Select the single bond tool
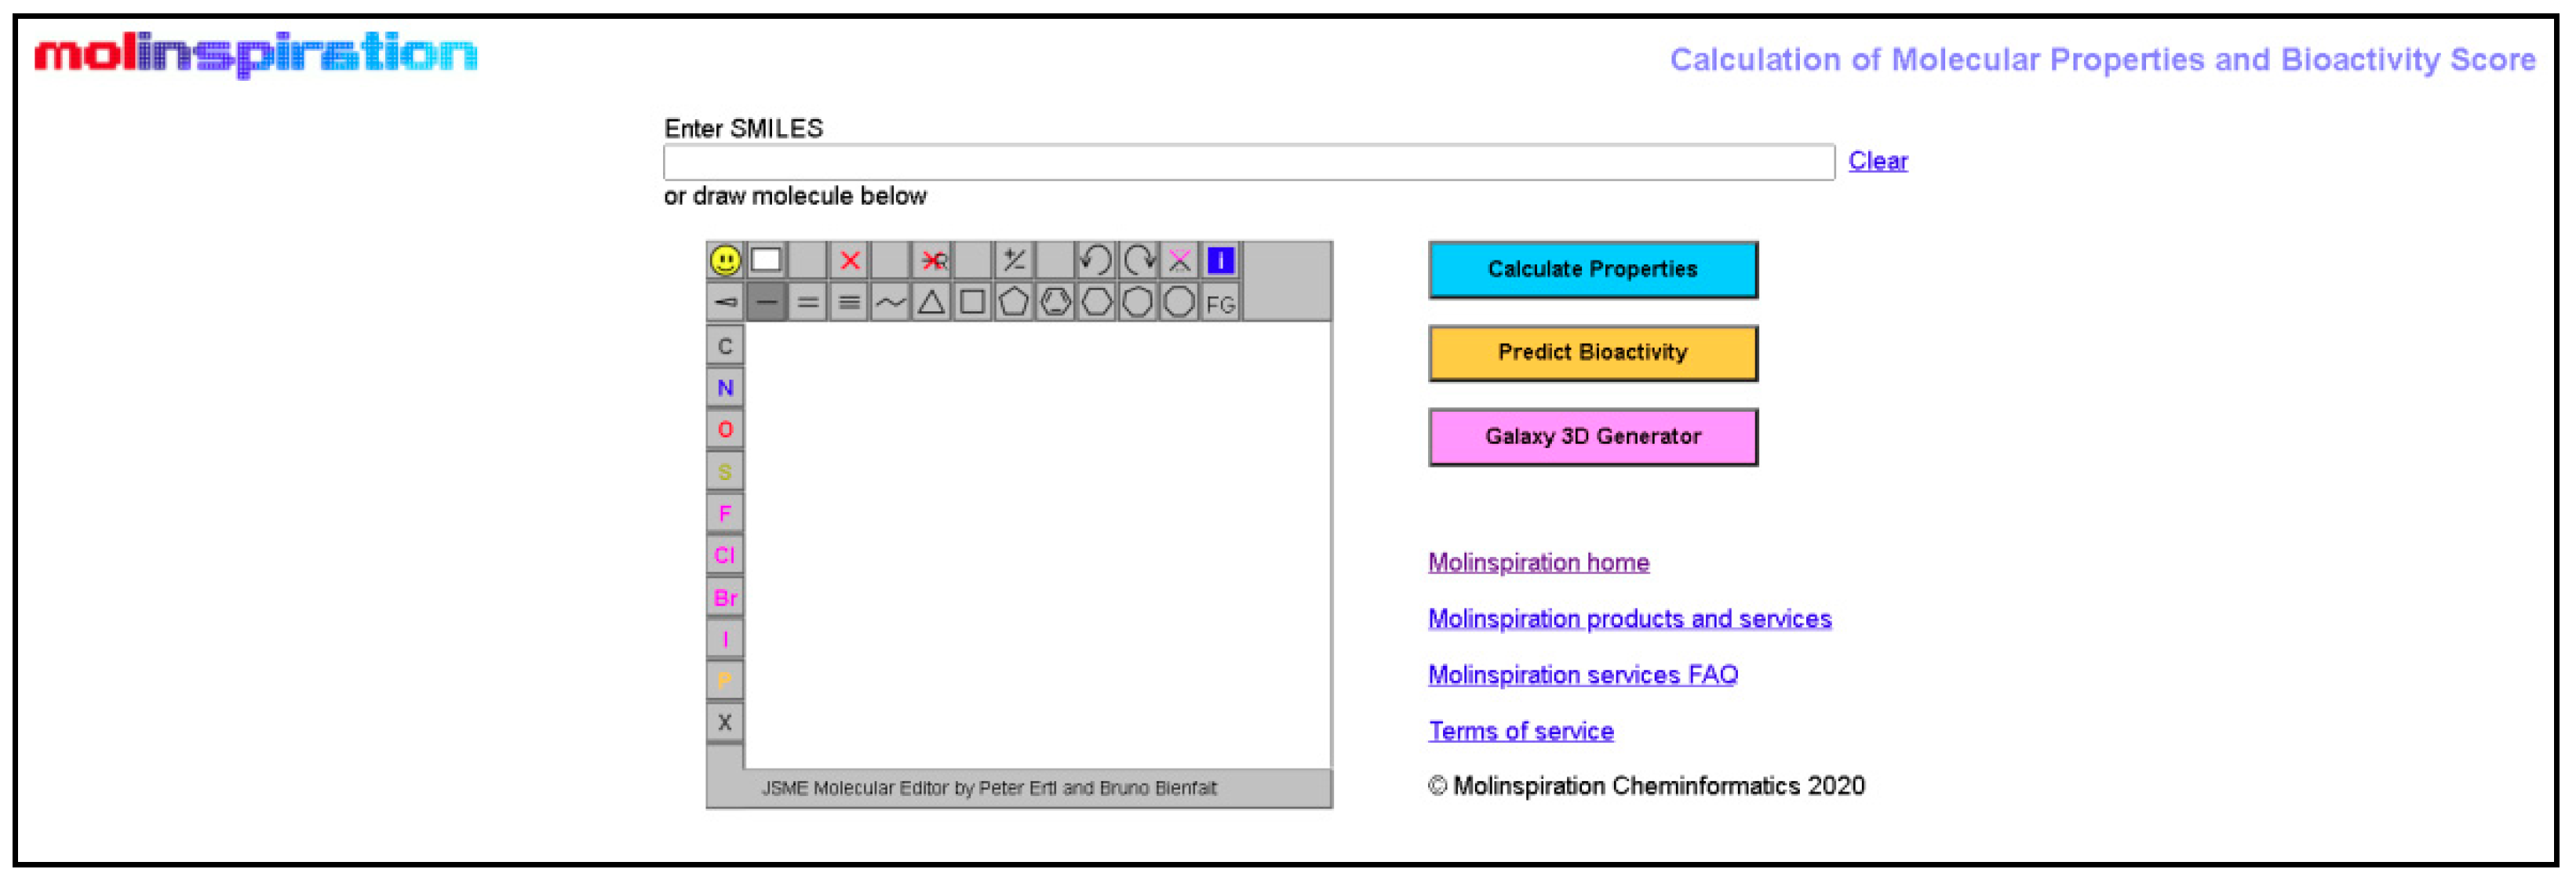Screen dimensions: 2576x880 766,302
